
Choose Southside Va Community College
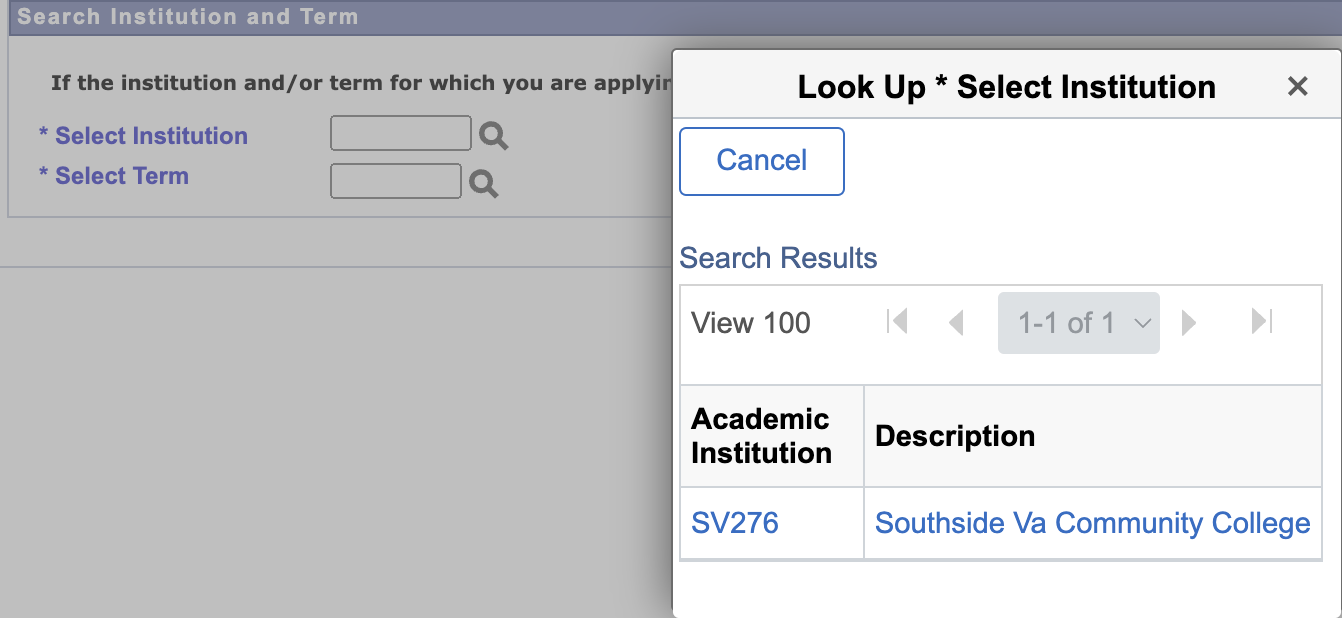[x=1092, y=523]
